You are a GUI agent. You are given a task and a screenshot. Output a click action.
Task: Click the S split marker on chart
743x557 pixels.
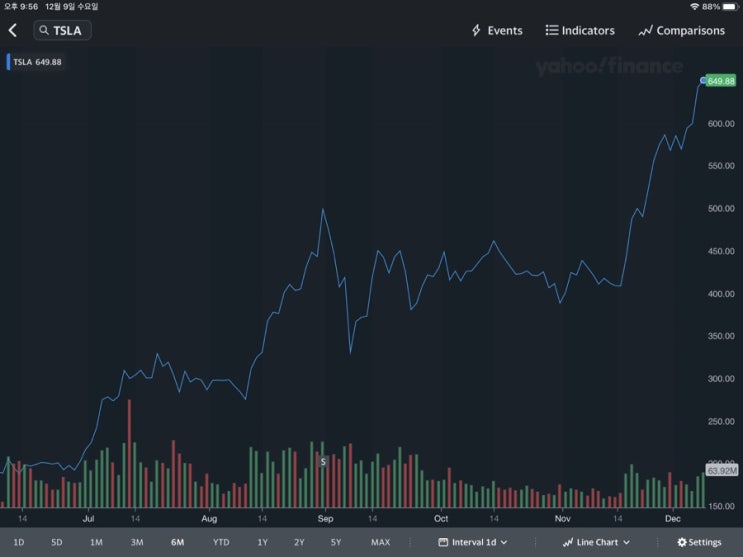click(323, 461)
